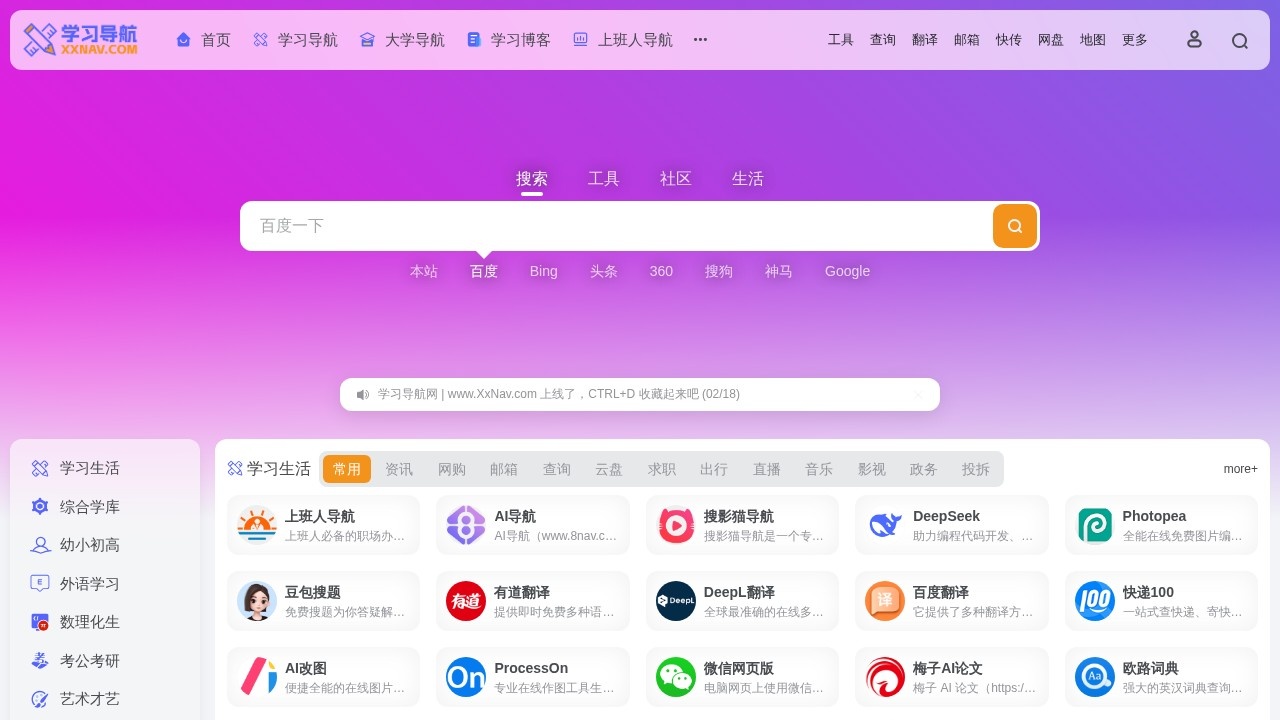This screenshot has height=720, width=1280.
Task: Select the 微信网页版 WeChat icon
Action: [675, 677]
